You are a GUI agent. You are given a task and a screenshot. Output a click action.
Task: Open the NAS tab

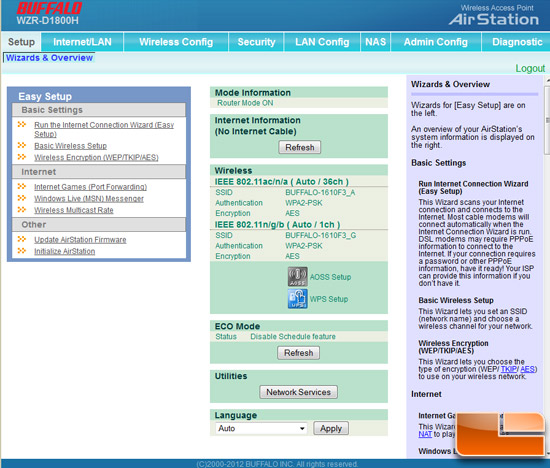(376, 42)
